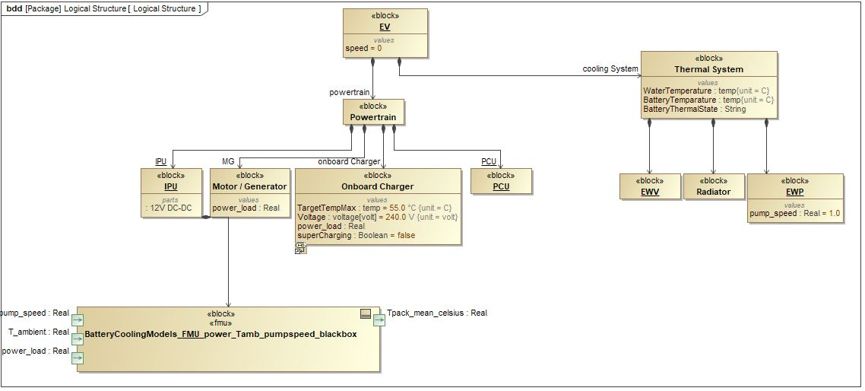865x391 pixels.
Task: Select the bdd Logical Structure diagram header
Action: click(104, 9)
